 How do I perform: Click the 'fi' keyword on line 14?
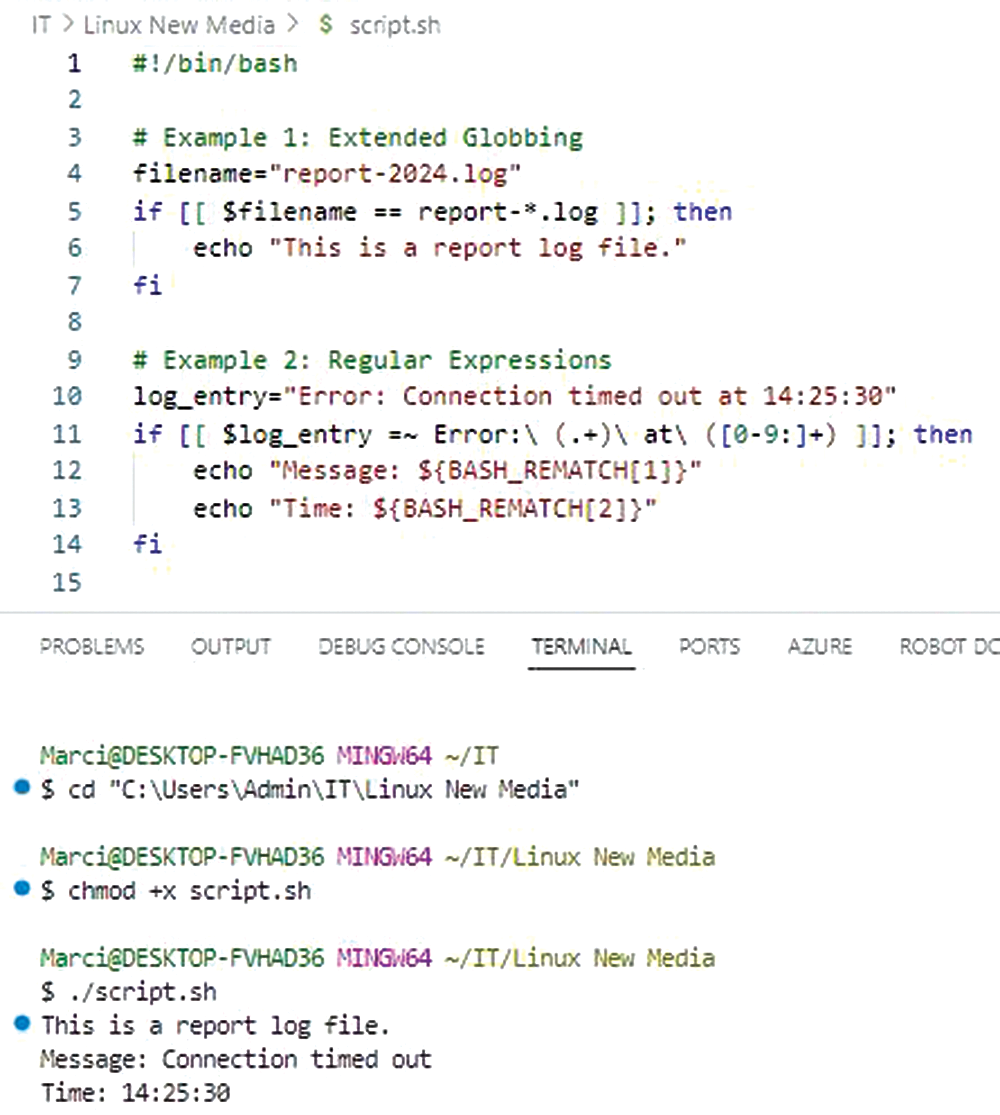tap(147, 544)
